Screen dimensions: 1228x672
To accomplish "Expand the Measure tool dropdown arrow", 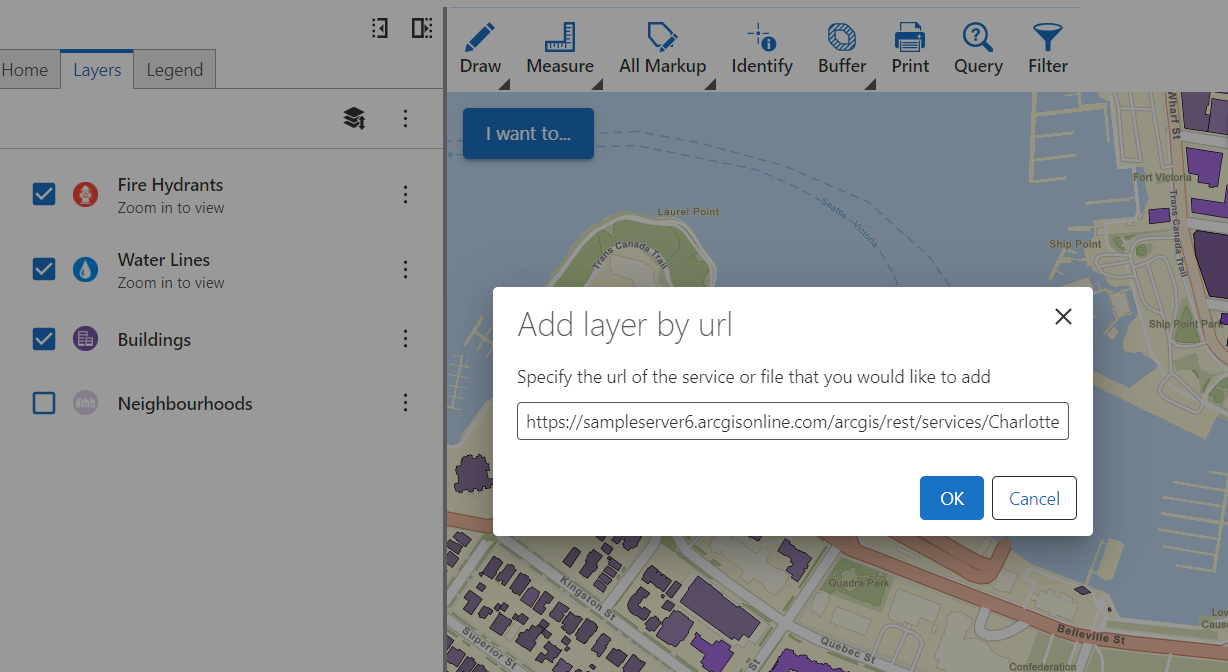I will click(x=598, y=84).
